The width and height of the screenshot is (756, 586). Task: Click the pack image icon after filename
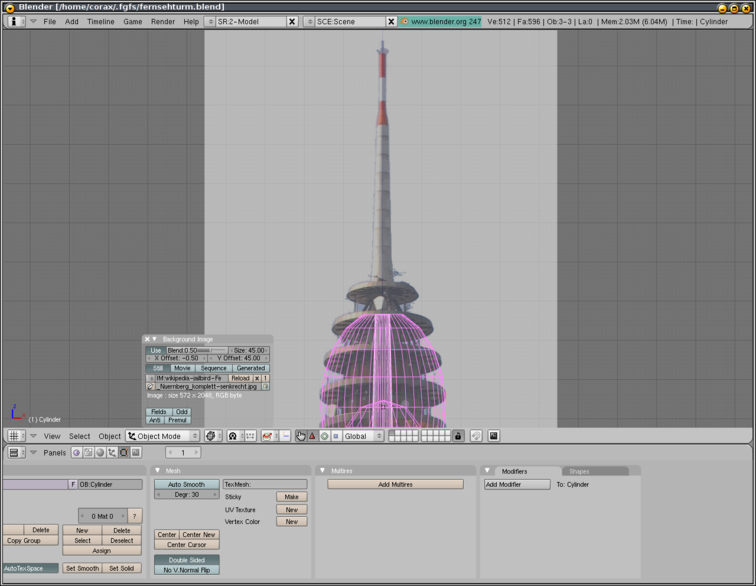pyautogui.click(x=266, y=386)
